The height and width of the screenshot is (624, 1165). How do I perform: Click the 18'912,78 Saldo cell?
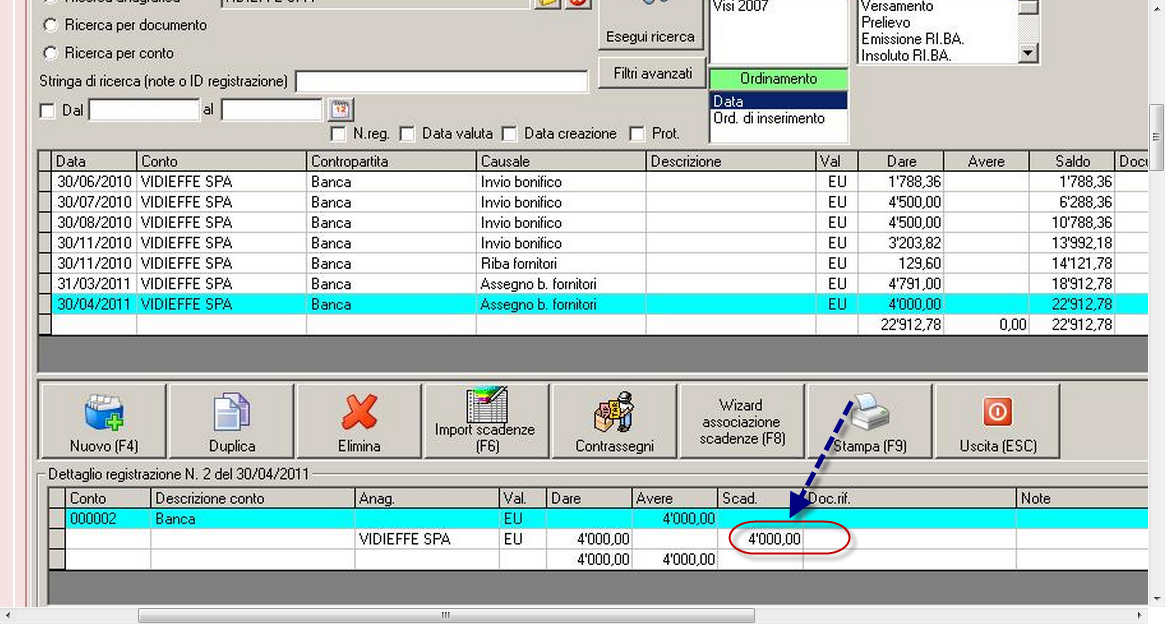click(1072, 284)
